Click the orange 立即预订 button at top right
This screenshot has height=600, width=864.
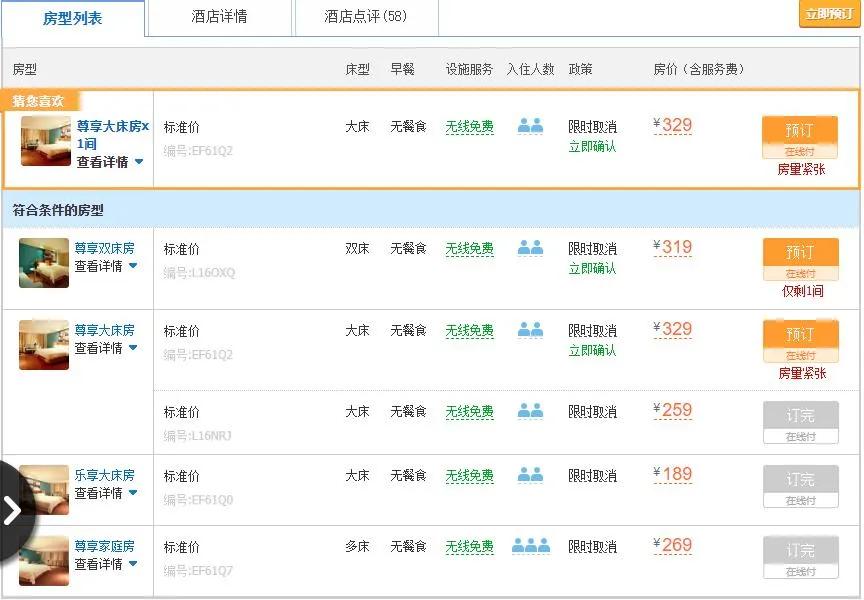coord(828,14)
